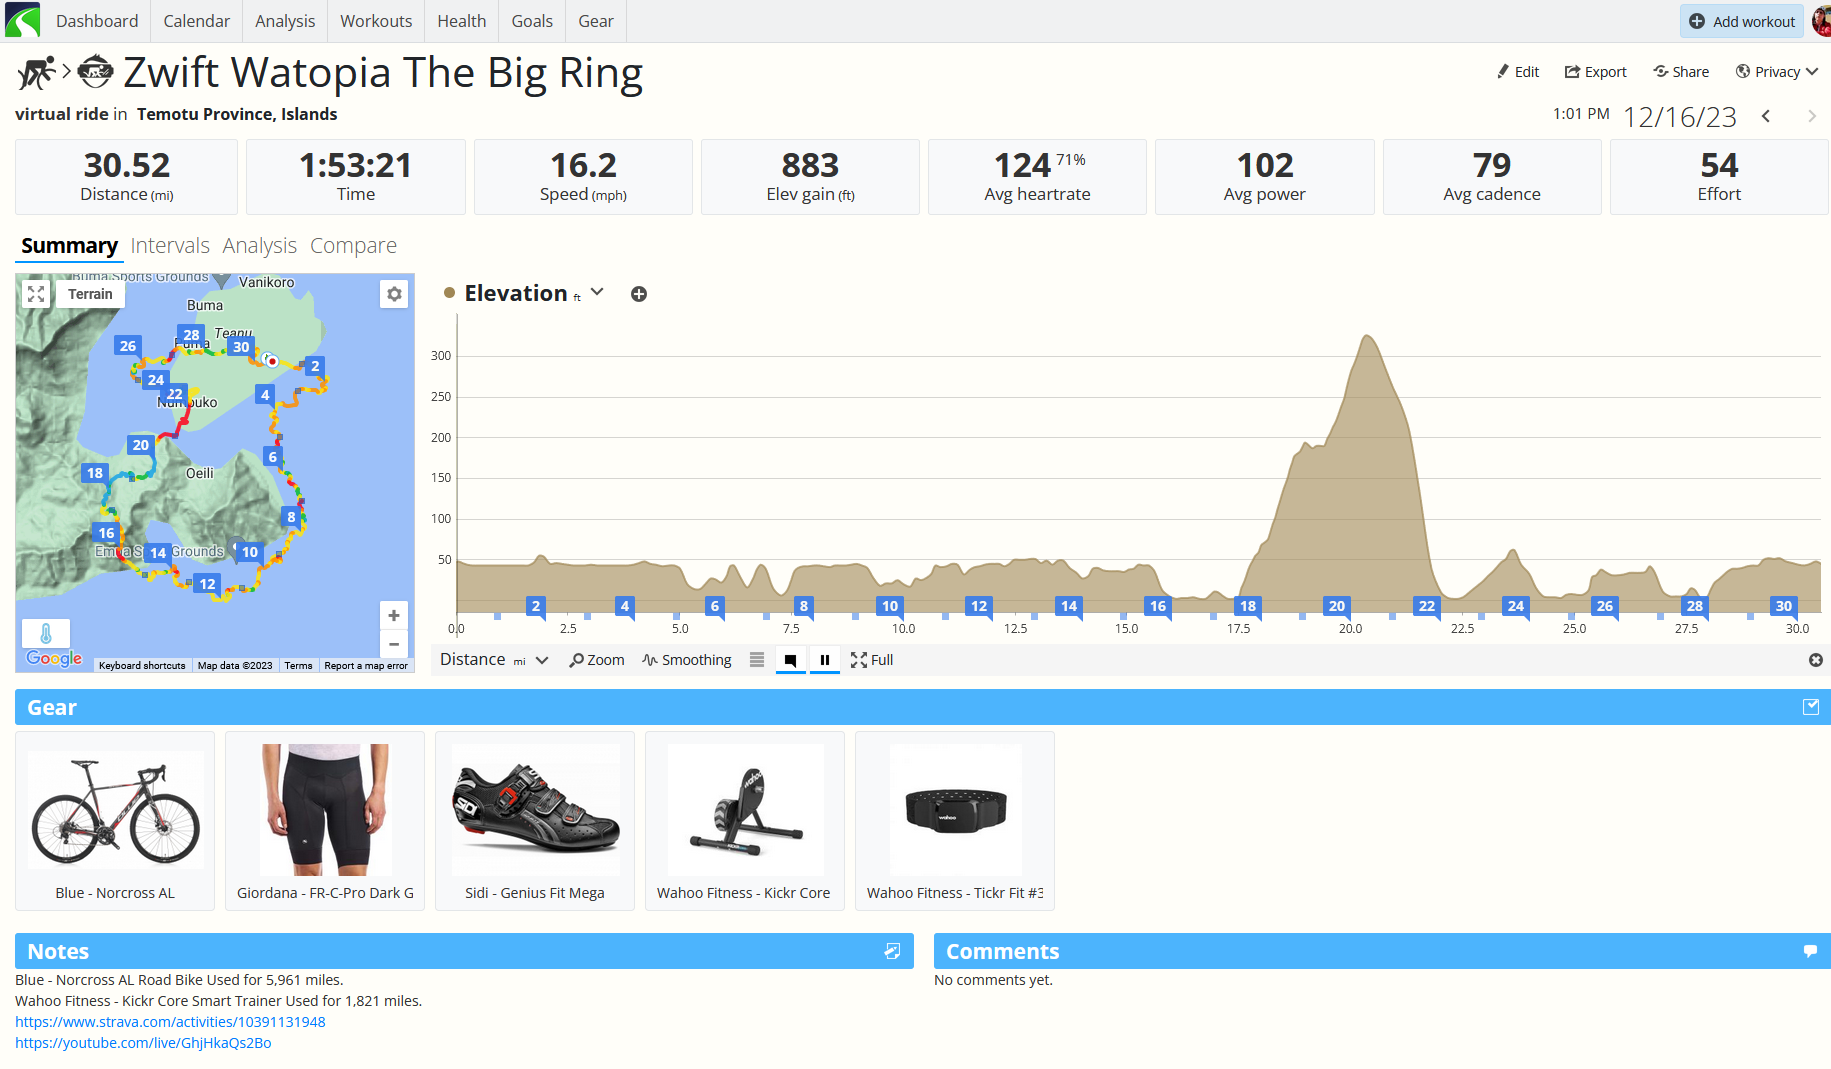Click mile marker 18 on the chart
The width and height of the screenshot is (1831, 1069).
pos(1248,606)
